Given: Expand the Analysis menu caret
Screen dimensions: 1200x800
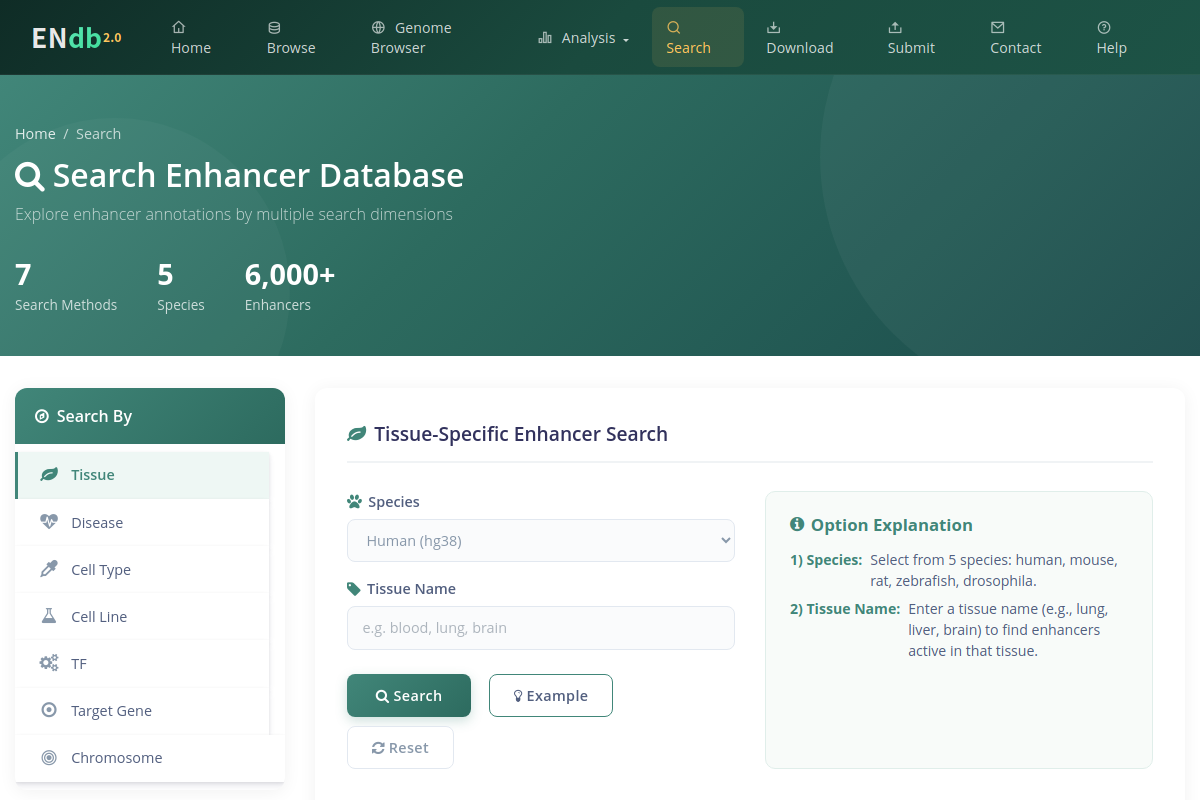Looking at the screenshot, I should tap(626, 40).
